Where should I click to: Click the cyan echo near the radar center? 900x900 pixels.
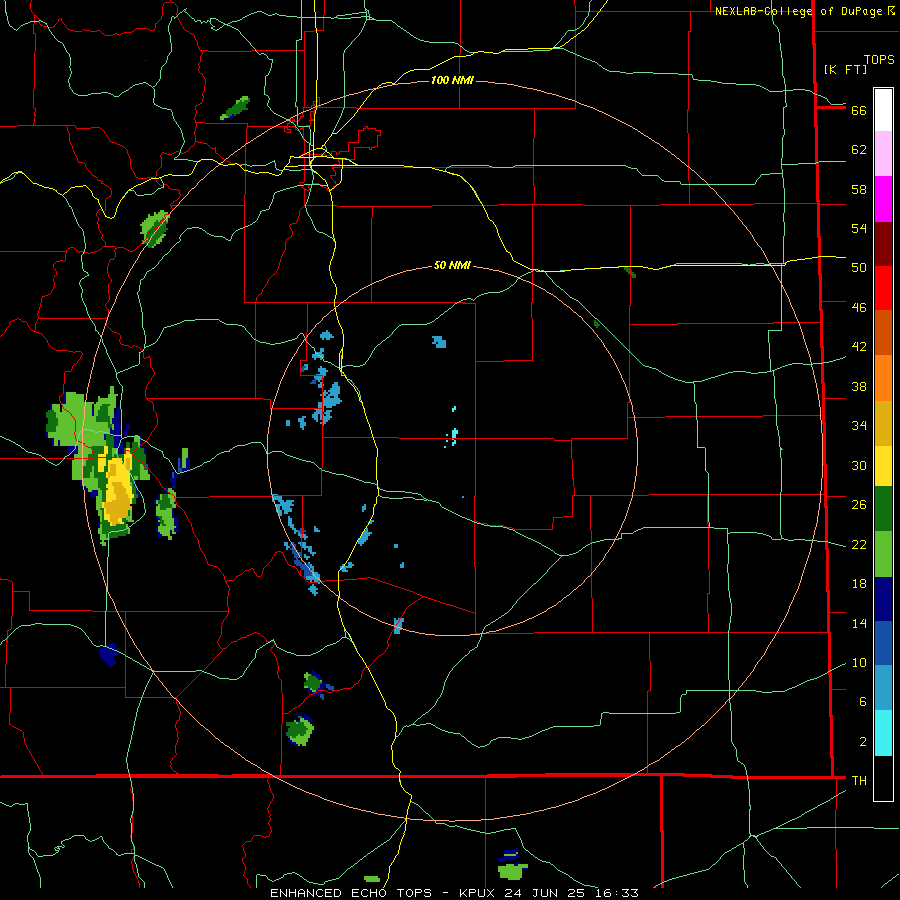pos(454,435)
